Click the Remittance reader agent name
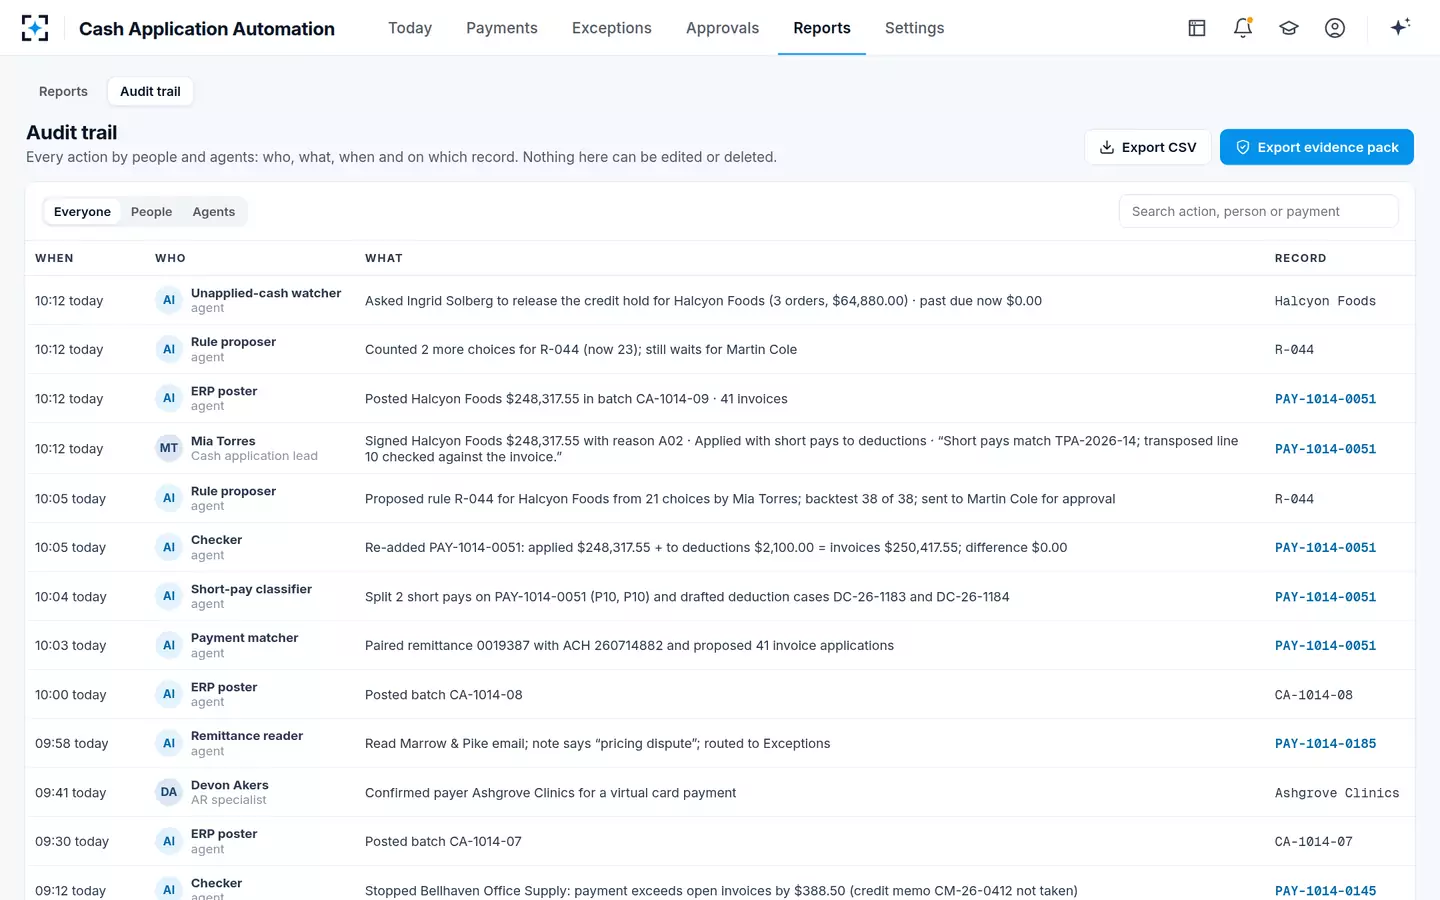 247,736
